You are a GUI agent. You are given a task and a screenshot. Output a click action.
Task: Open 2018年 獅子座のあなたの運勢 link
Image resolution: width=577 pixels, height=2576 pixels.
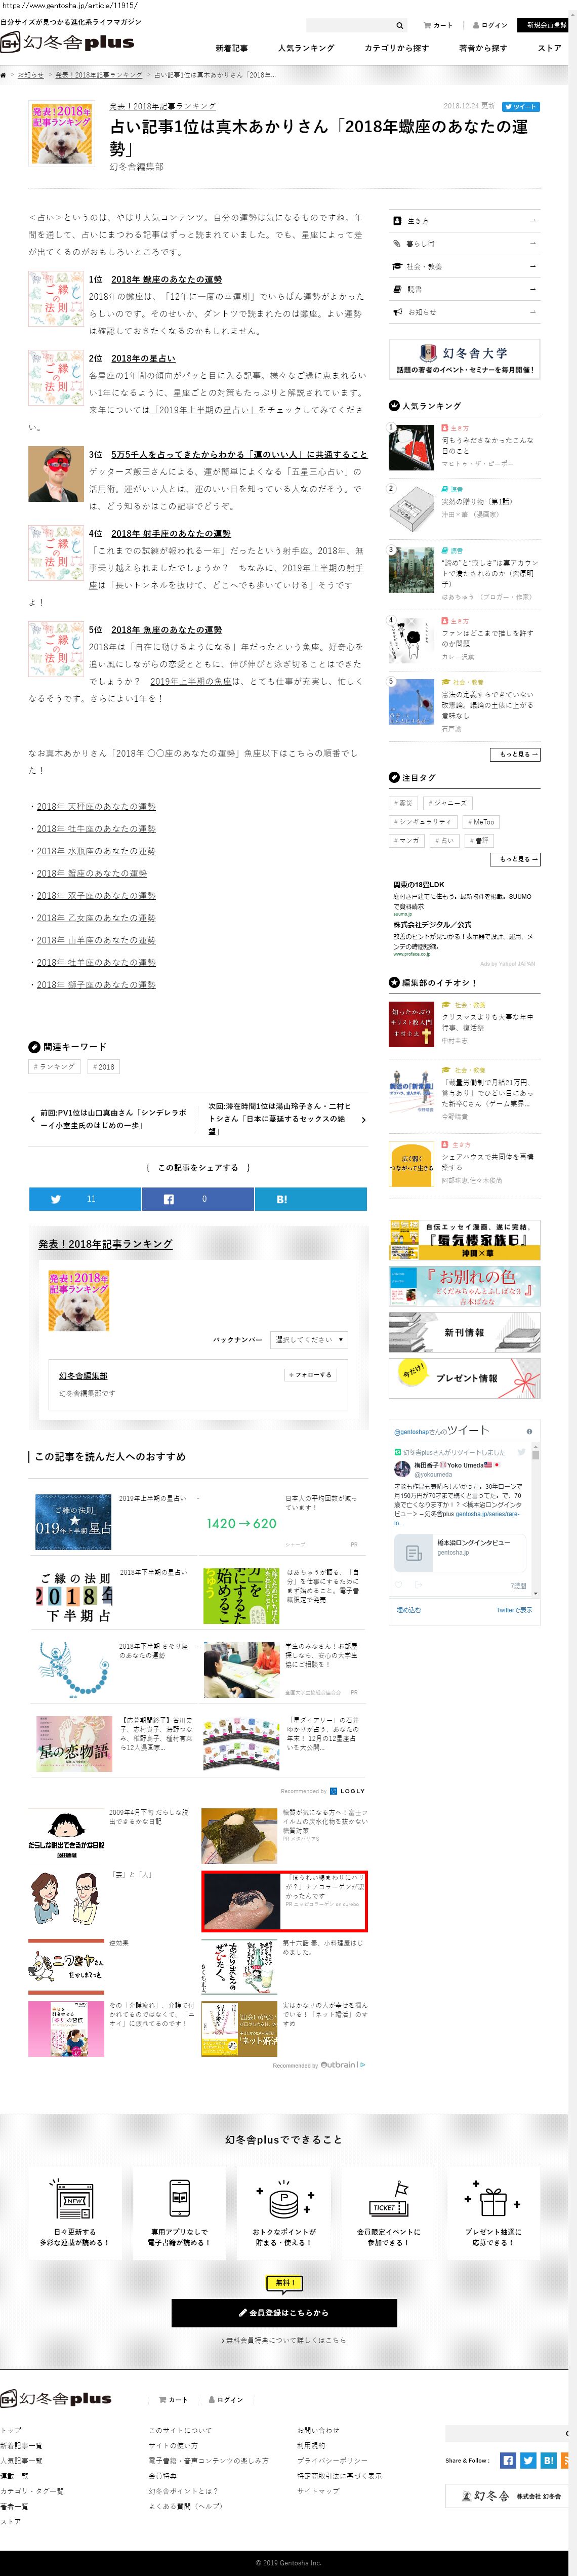(x=96, y=985)
